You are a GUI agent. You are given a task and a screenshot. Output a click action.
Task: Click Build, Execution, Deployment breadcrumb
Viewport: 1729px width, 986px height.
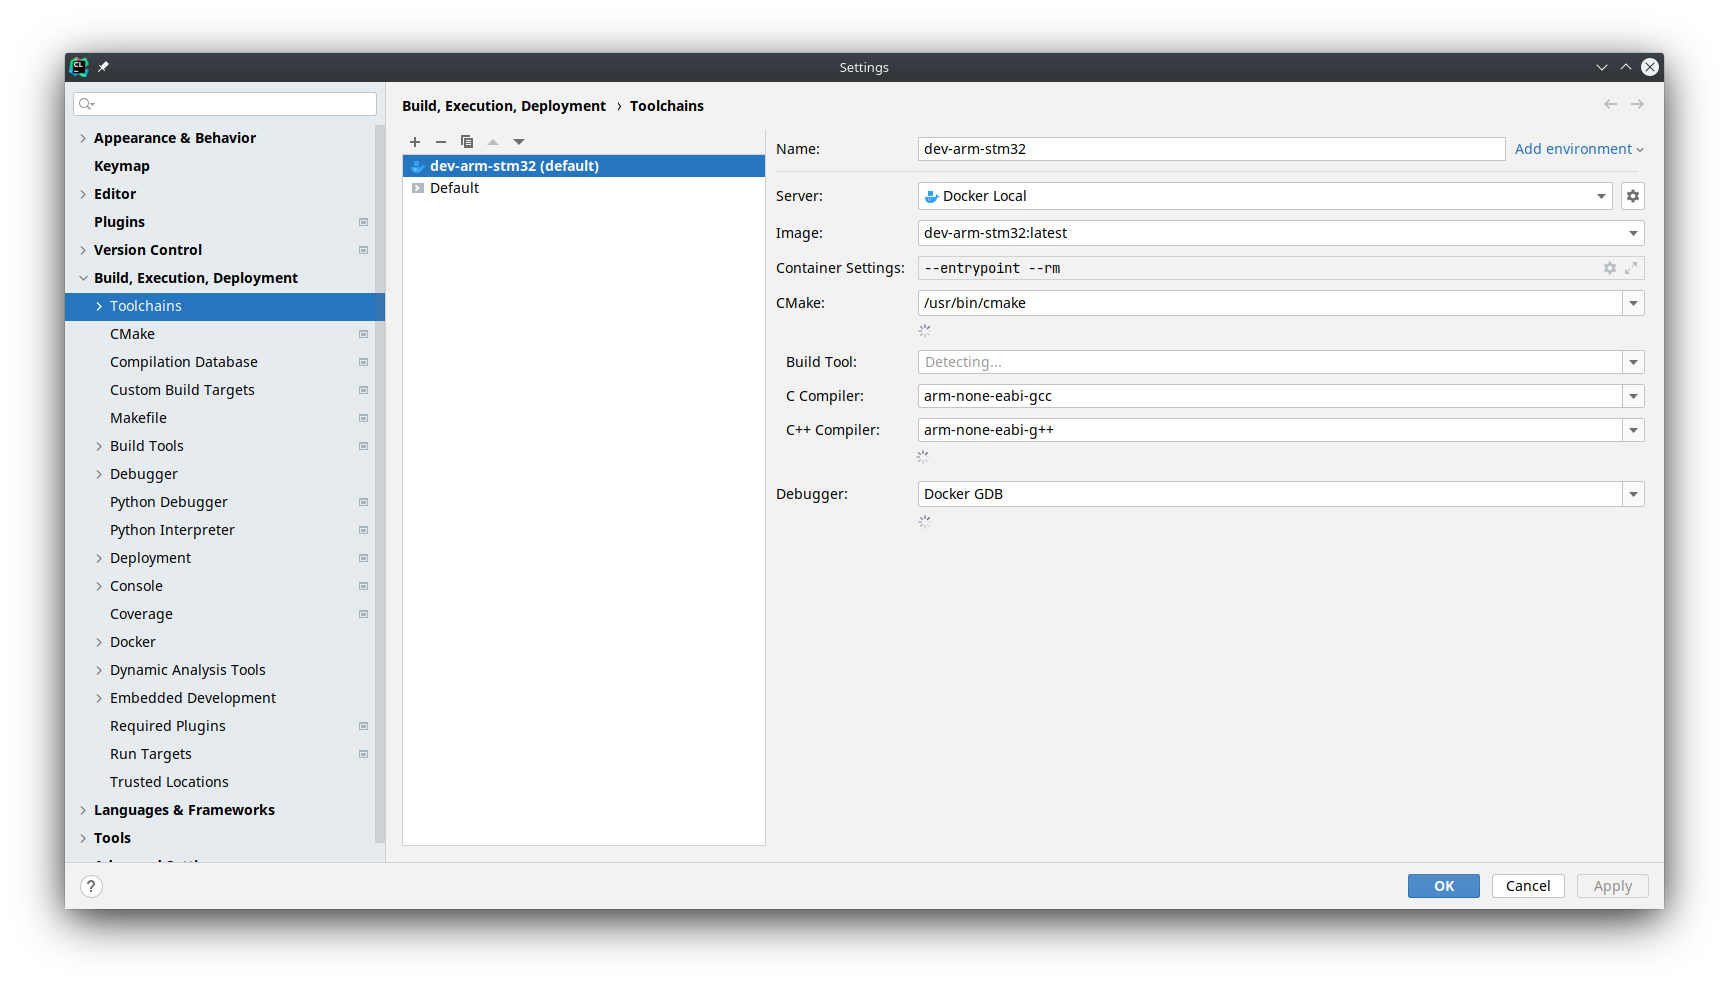[504, 106]
